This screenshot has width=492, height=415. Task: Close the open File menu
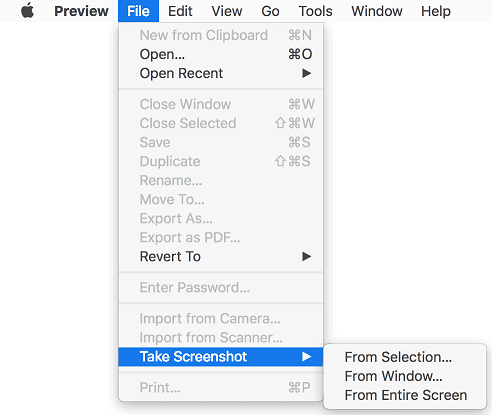[138, 11]
